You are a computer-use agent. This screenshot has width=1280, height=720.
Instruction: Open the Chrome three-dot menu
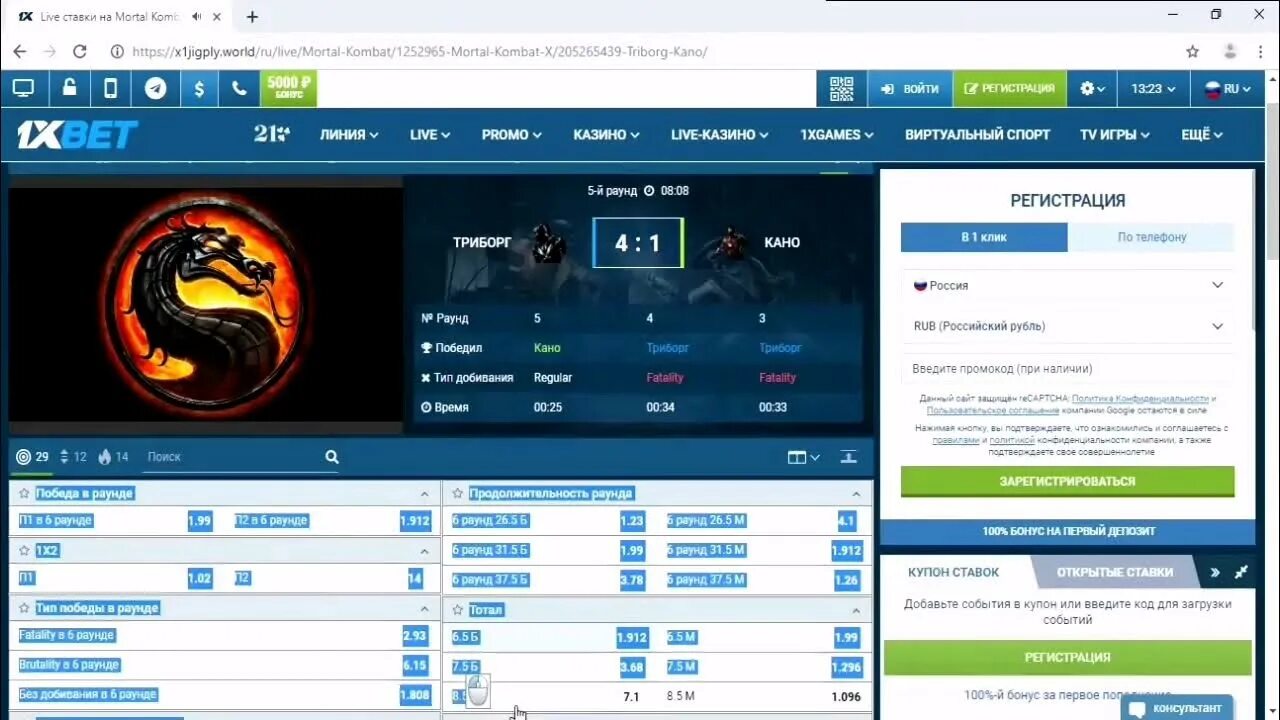click(x=1262, y=51)
